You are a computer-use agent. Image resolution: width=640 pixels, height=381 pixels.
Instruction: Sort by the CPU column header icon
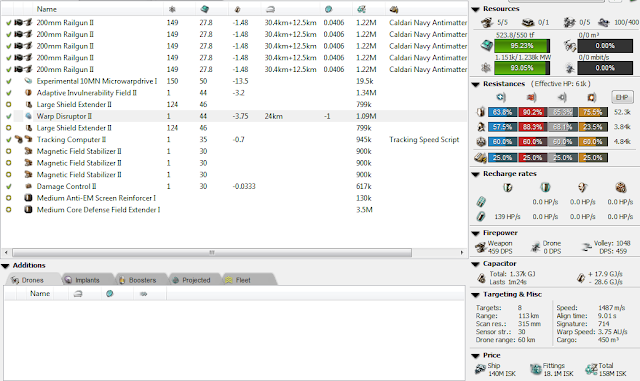coord(204,9)
